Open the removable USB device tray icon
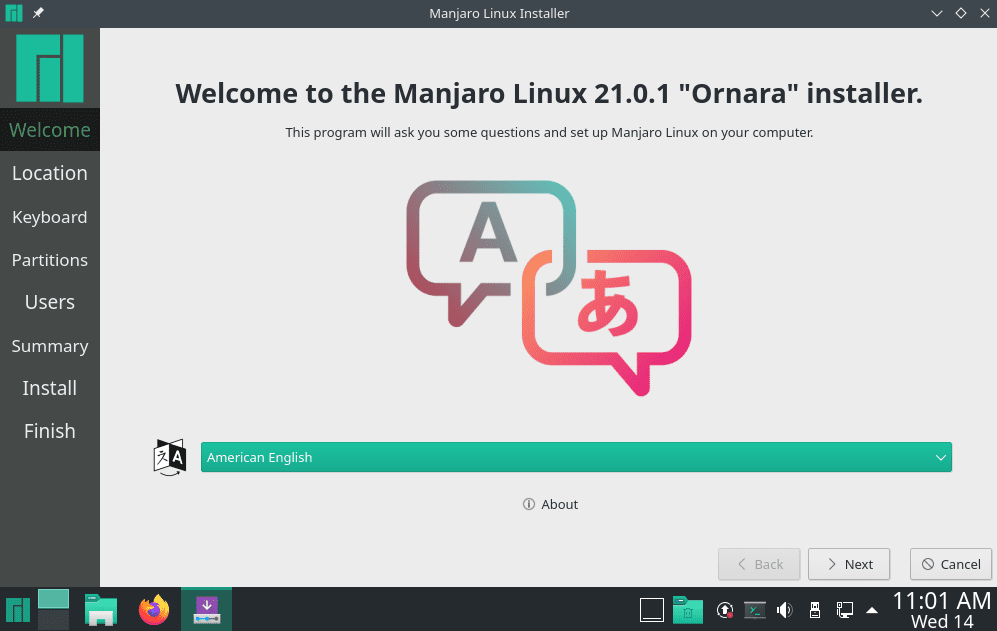Viewport: 997px width, 631px height. (x=815, y=609)
